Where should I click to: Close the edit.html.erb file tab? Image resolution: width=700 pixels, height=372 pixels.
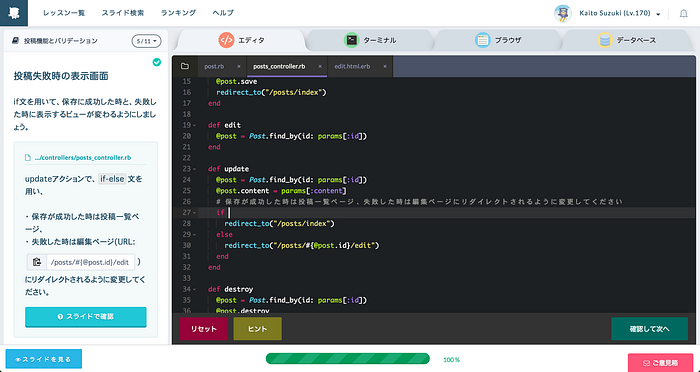tap(385, 66)
